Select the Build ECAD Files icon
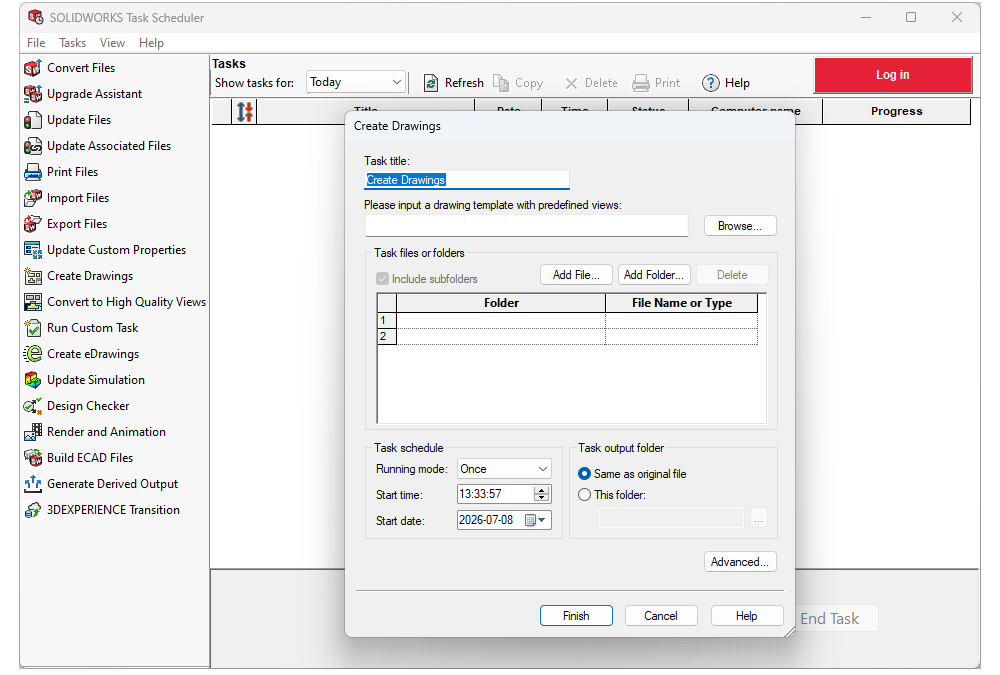This screenshot has height=675, width=1000. (x=33, y=458)
